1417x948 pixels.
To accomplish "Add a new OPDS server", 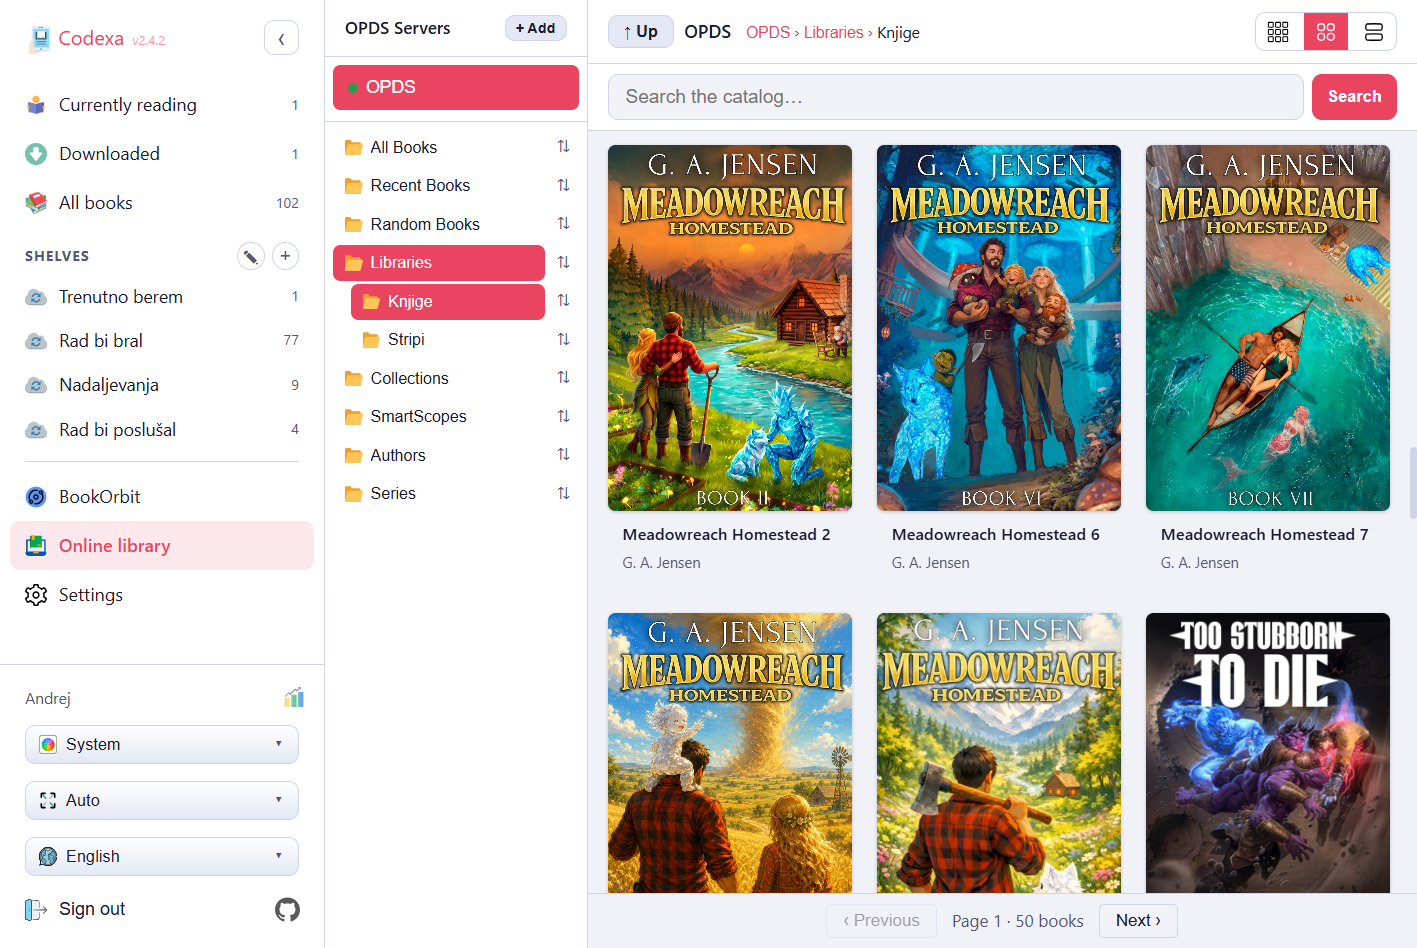I will pos(535,28).
